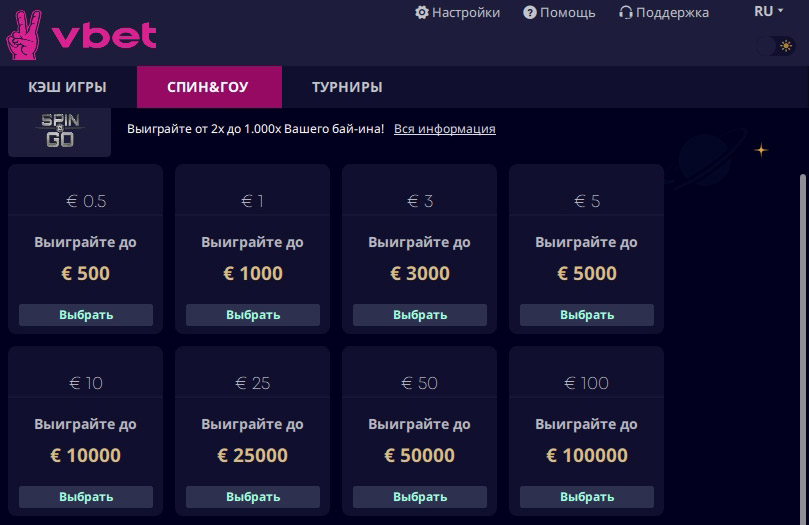Open settings via the gear icon

422,12
